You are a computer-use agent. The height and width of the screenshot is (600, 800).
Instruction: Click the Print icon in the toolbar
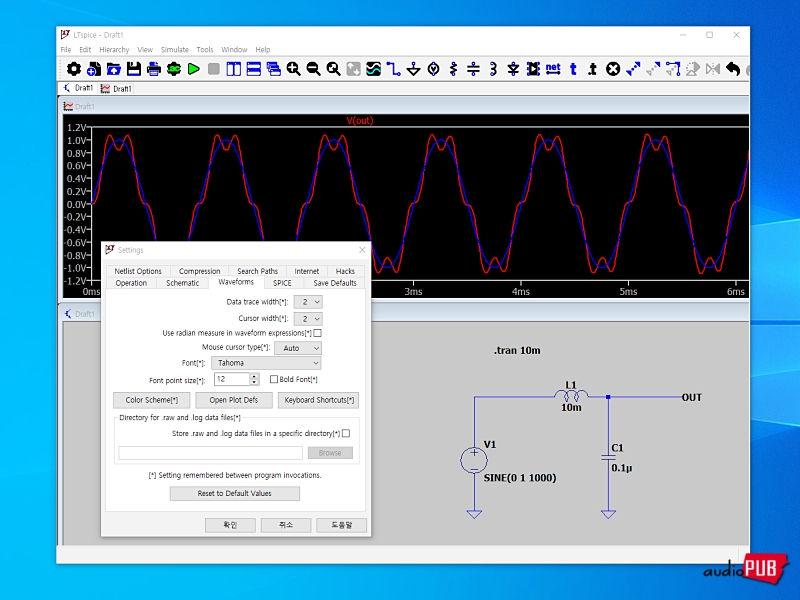tap(153, 69)
